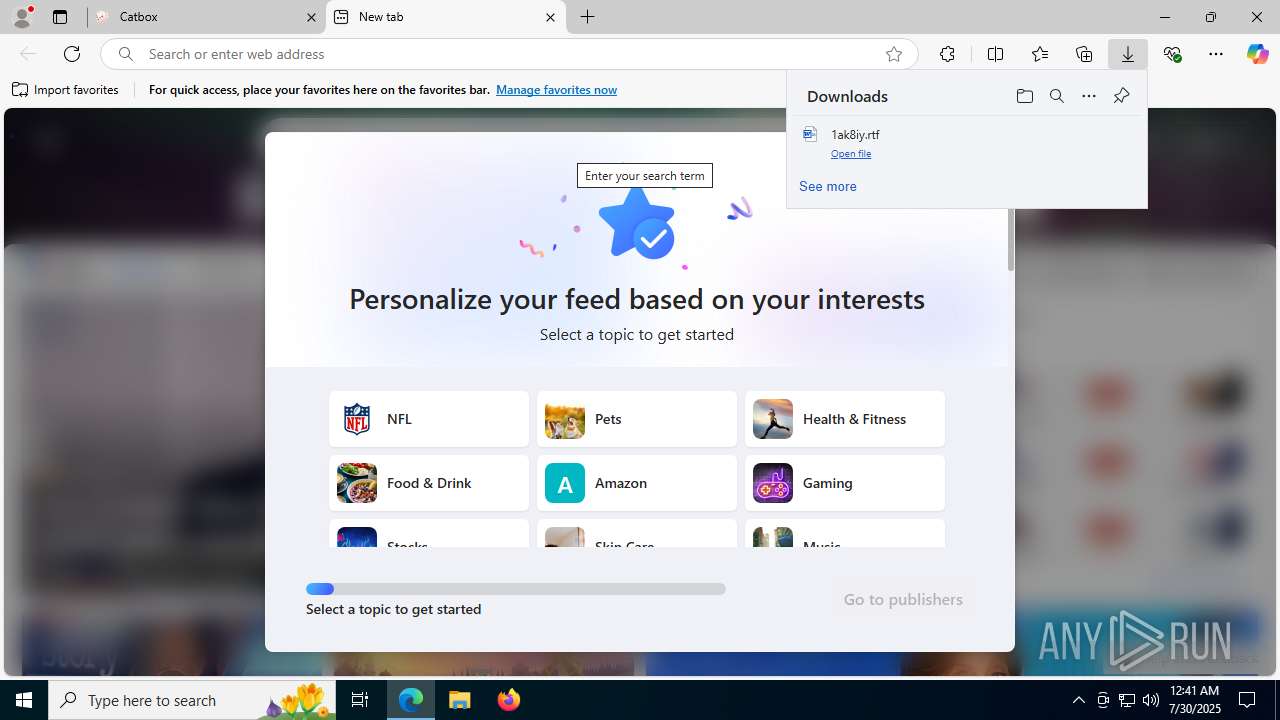
Task: Open the volume speaker icon
Action: (x=1151, y=700)
